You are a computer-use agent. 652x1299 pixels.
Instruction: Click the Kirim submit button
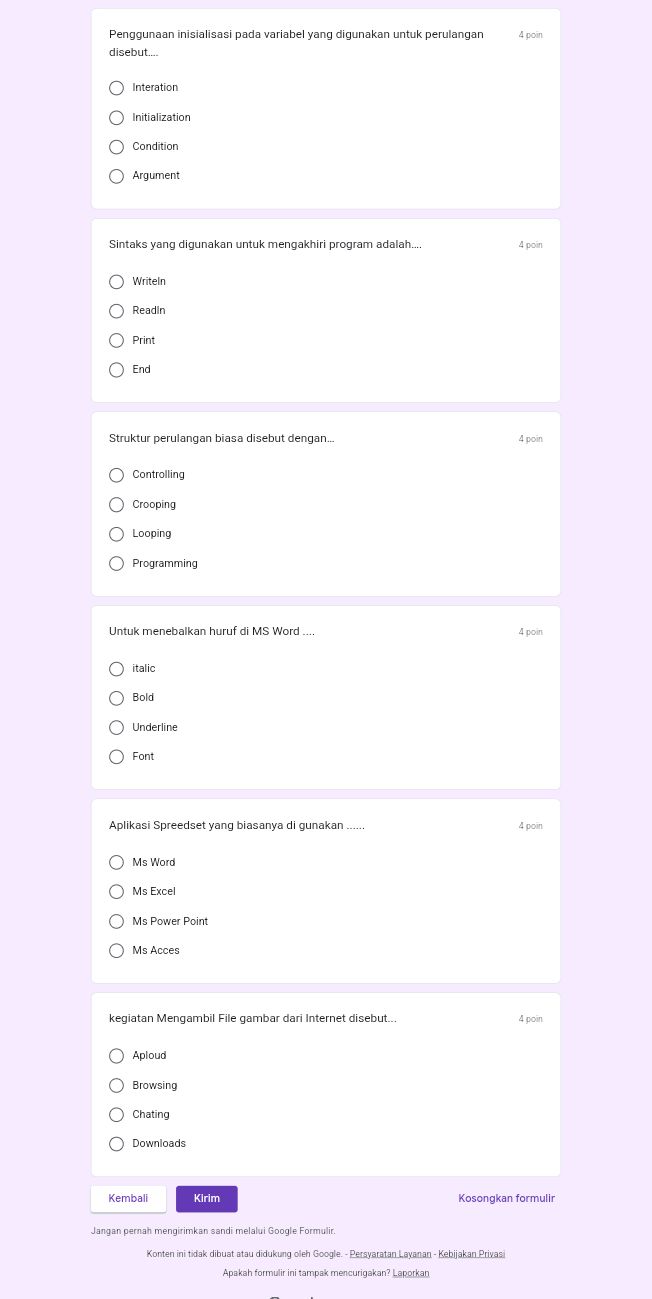click(207, 1199)
